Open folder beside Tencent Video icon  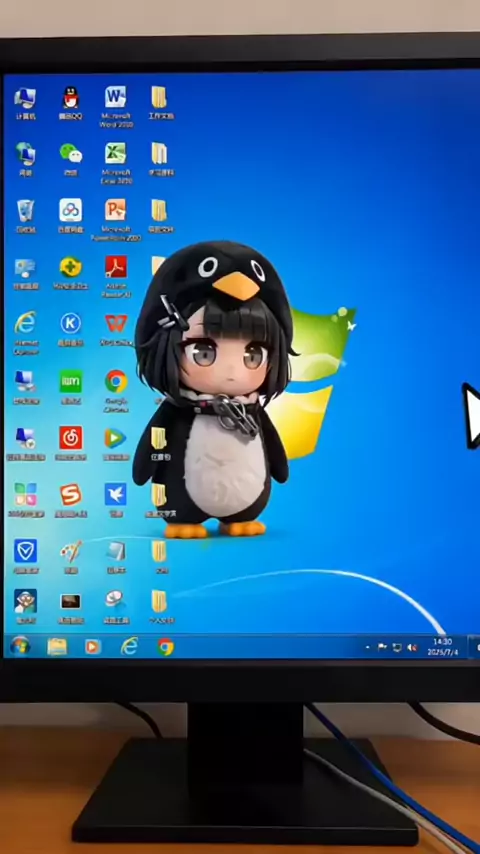(159, 438)
